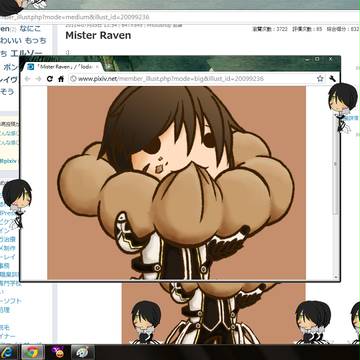Close the Mister Raven tab
Screen dimensions: 360x360
tap(97, 67)
